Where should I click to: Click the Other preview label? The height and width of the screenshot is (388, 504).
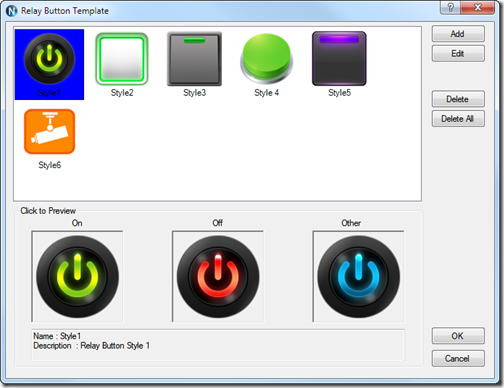click(x=351, y=223)
